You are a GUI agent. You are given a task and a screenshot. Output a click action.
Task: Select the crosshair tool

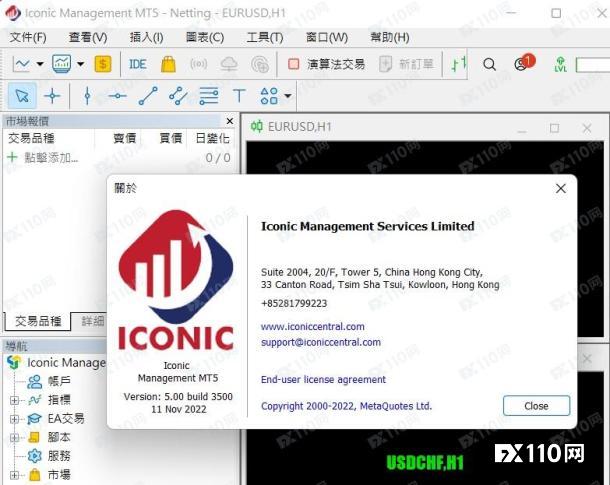[x=52, y=96]
